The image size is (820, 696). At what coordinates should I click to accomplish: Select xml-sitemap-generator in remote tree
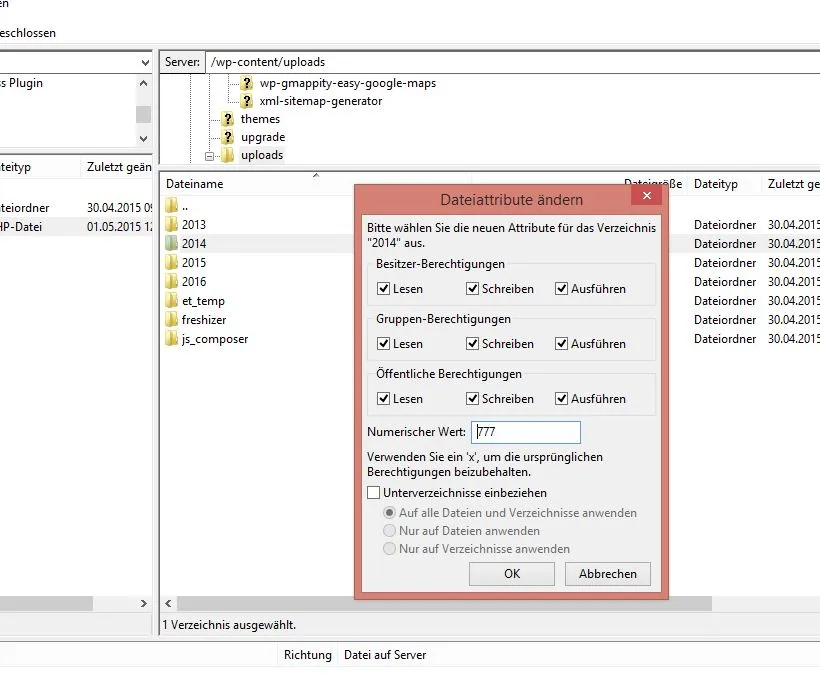(x=321, y=101)
